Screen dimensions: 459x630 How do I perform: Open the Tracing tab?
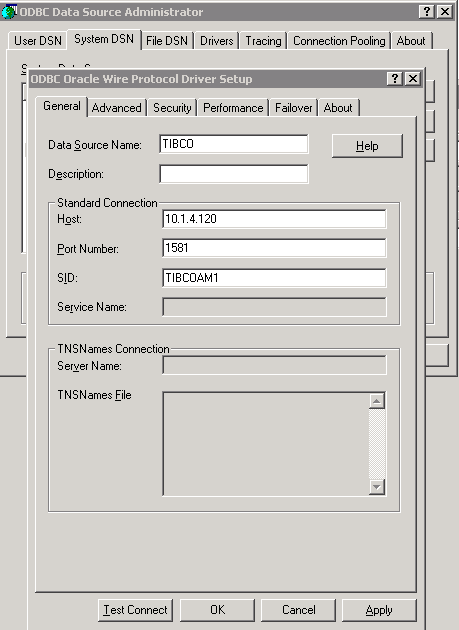(x=263, y=41)
